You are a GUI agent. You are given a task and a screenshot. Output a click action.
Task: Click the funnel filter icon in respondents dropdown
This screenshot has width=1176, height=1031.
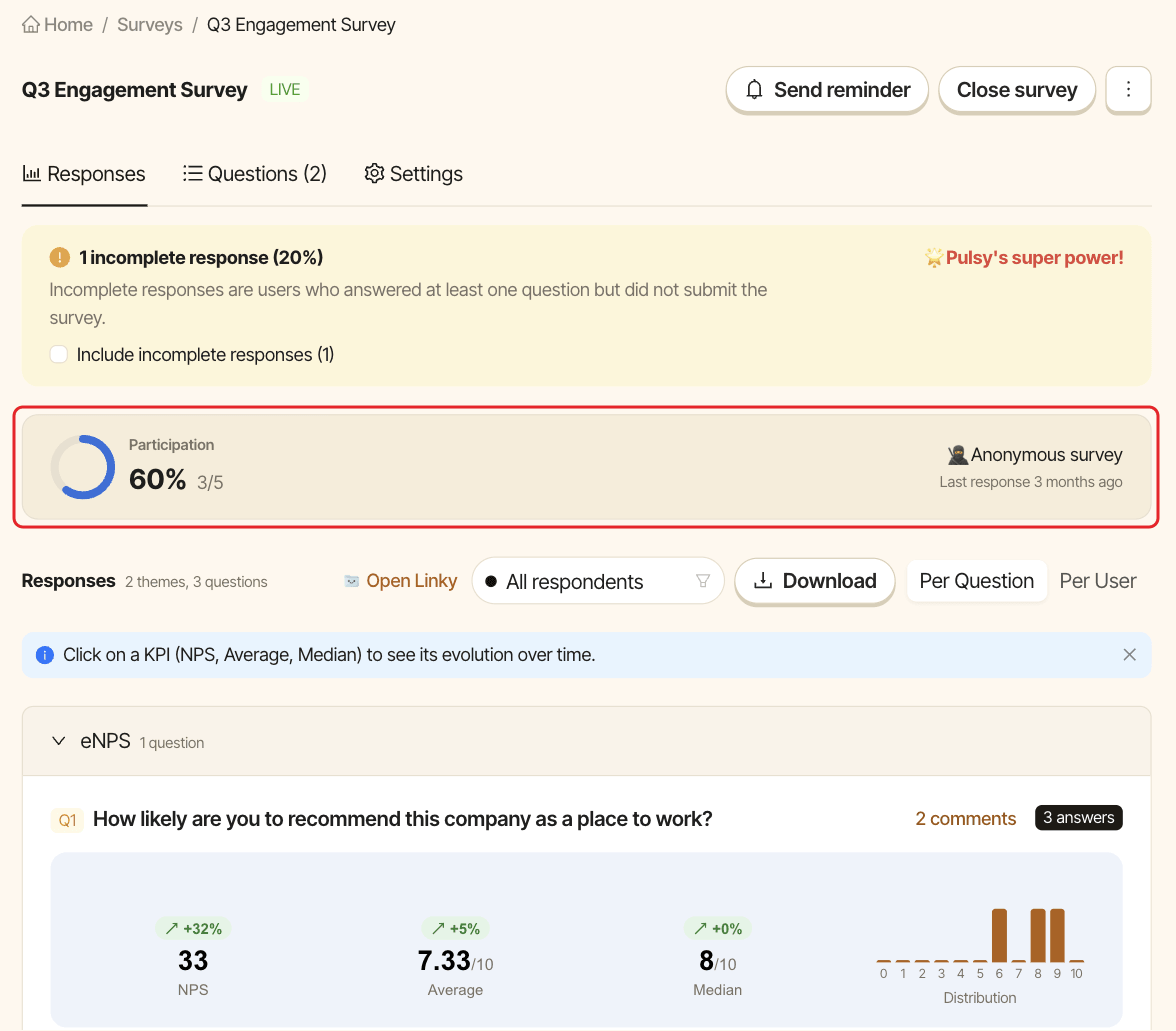(703, 581)
